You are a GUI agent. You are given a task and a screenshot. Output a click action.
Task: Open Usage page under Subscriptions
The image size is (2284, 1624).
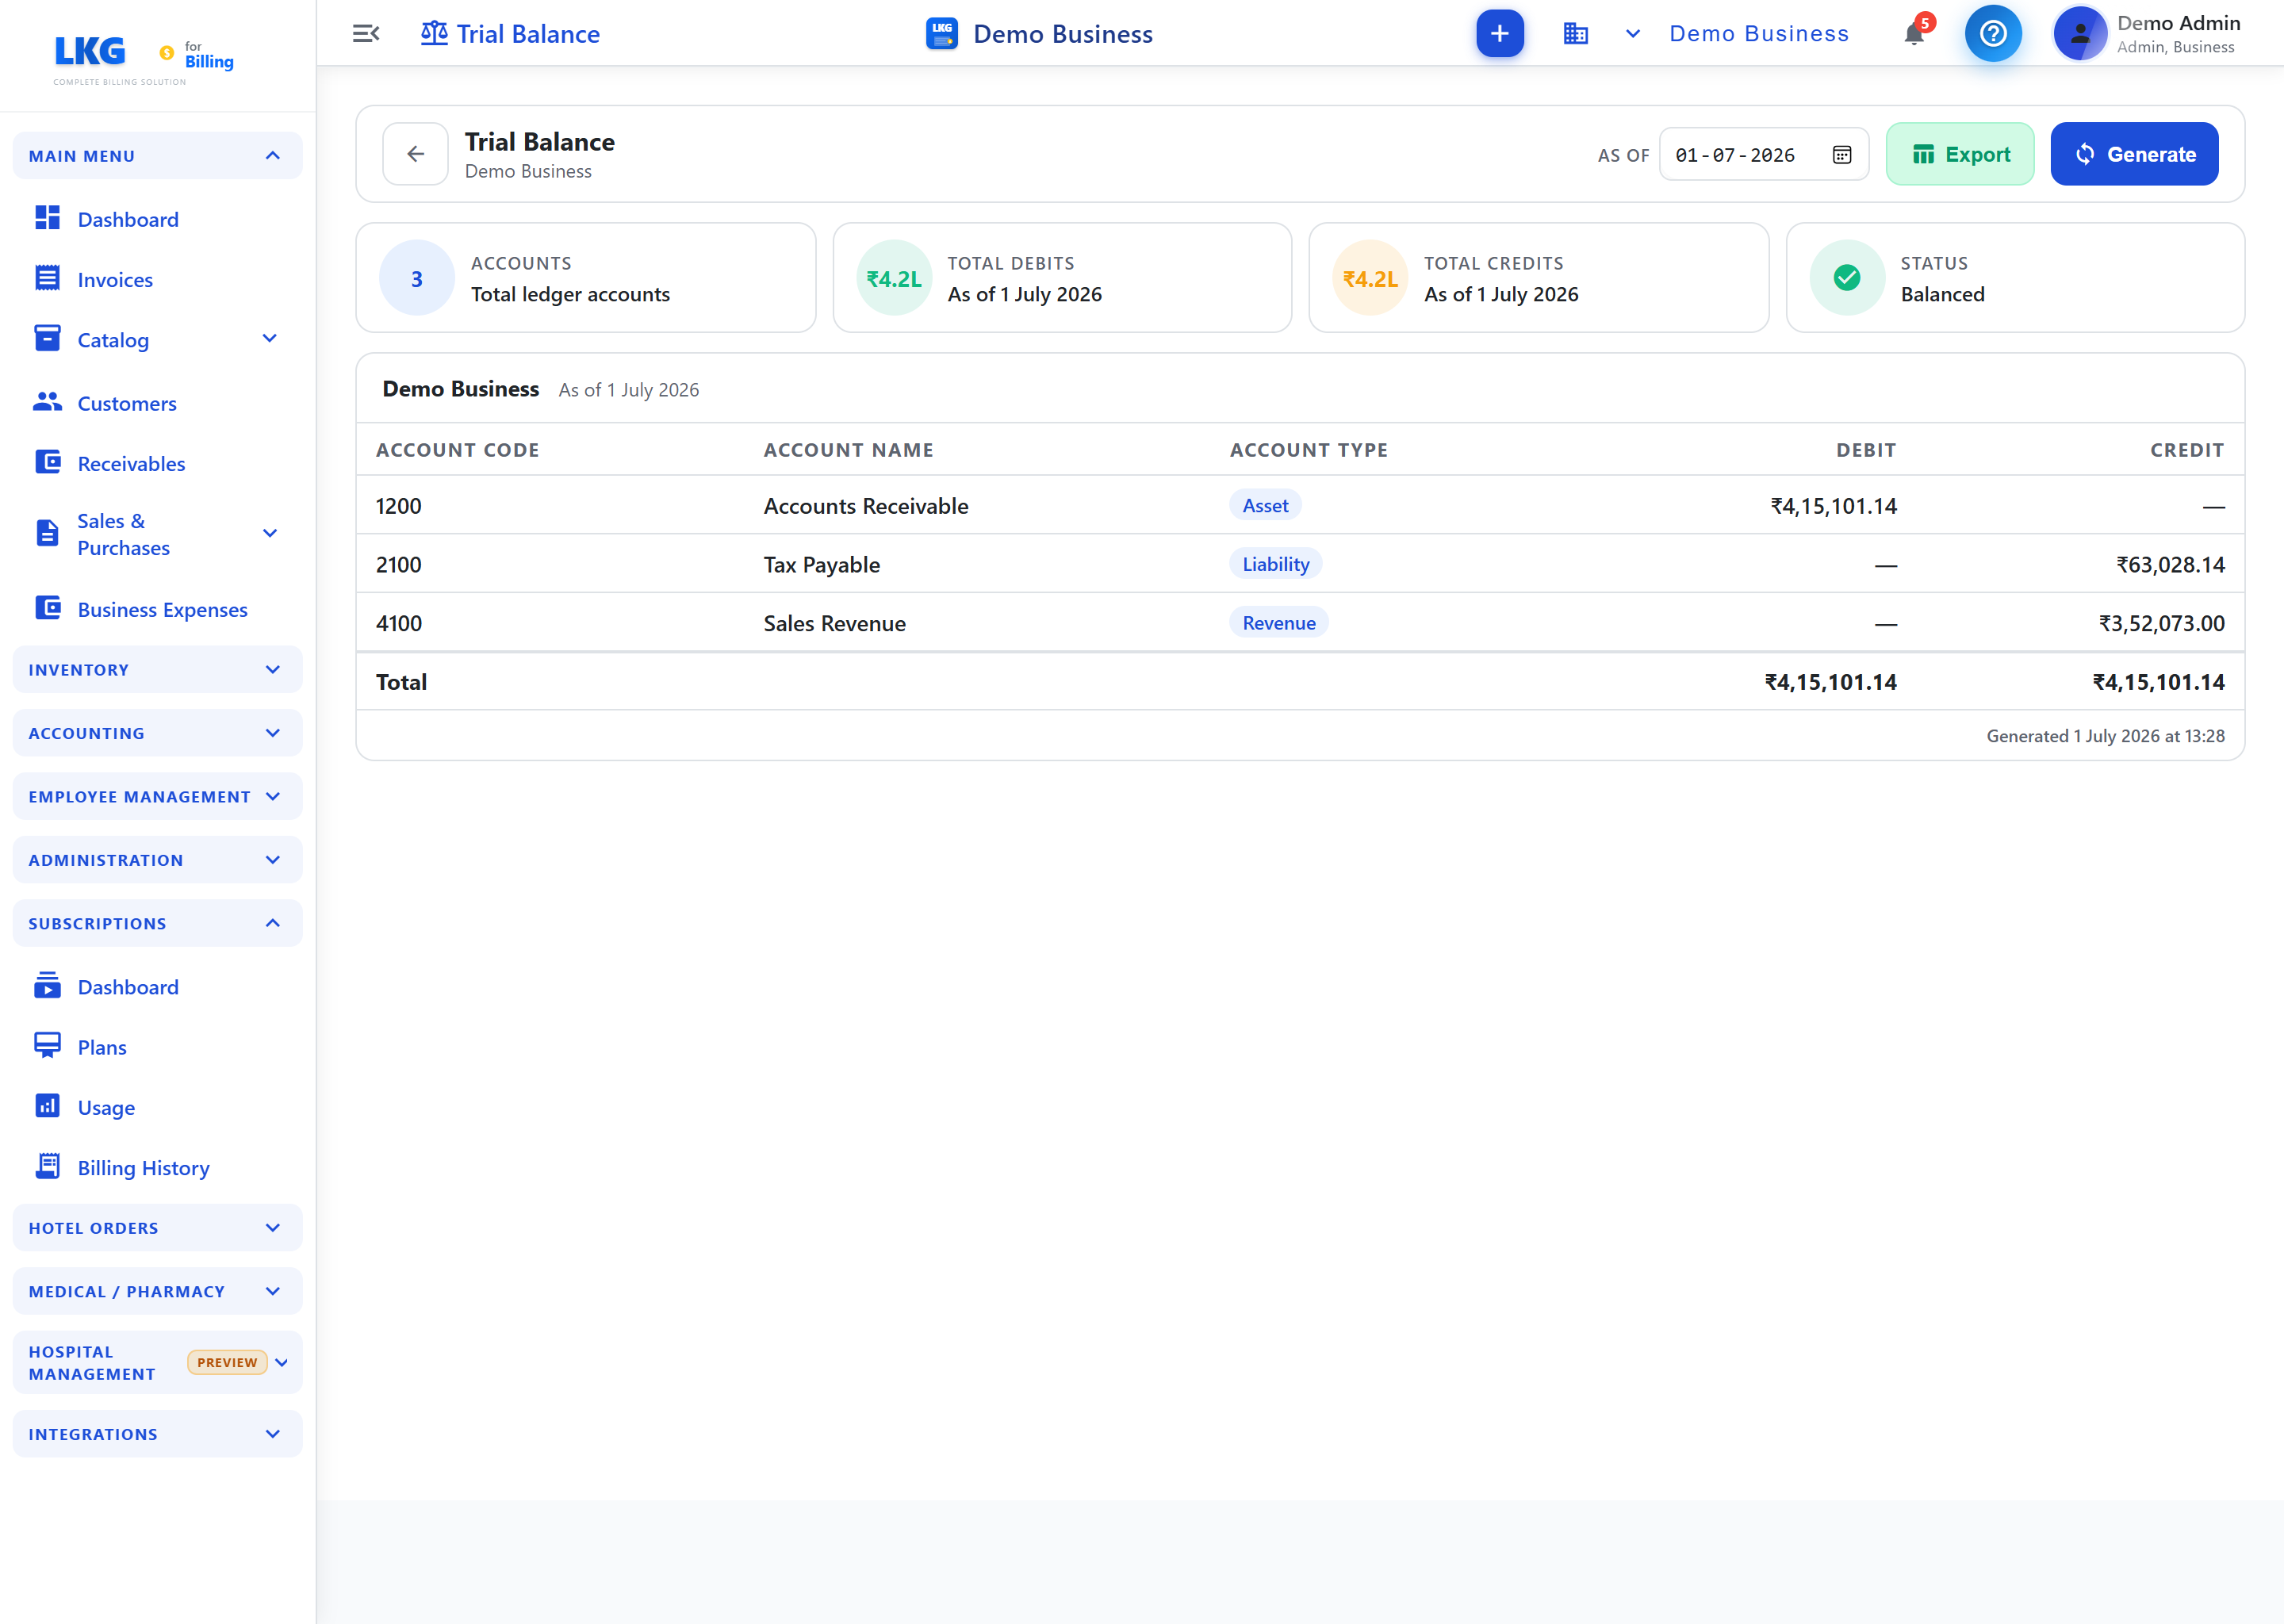(106, 1107)
